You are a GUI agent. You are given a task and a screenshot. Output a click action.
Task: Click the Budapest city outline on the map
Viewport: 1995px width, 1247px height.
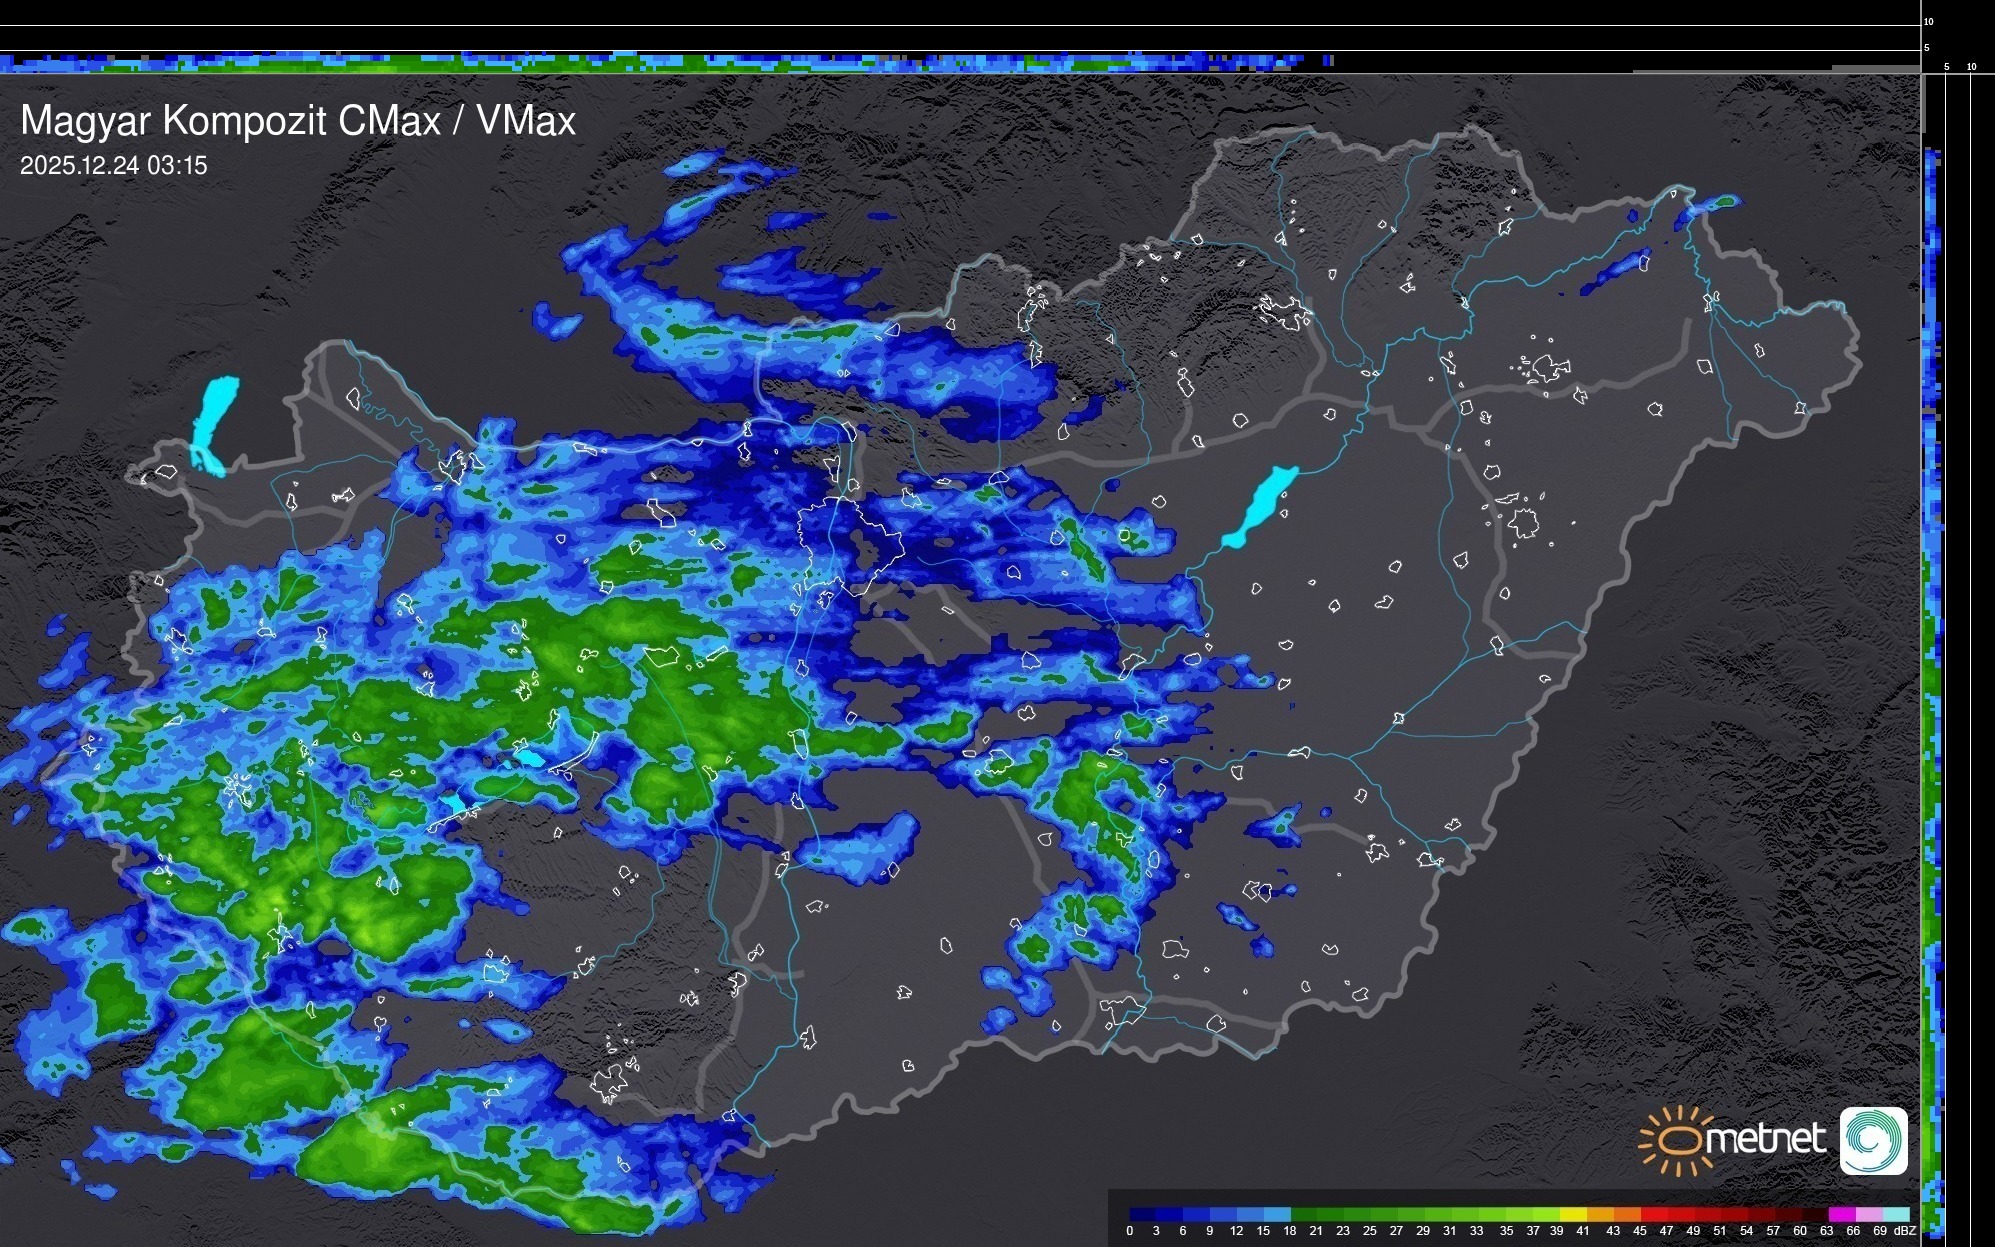[x=848, y=545]
